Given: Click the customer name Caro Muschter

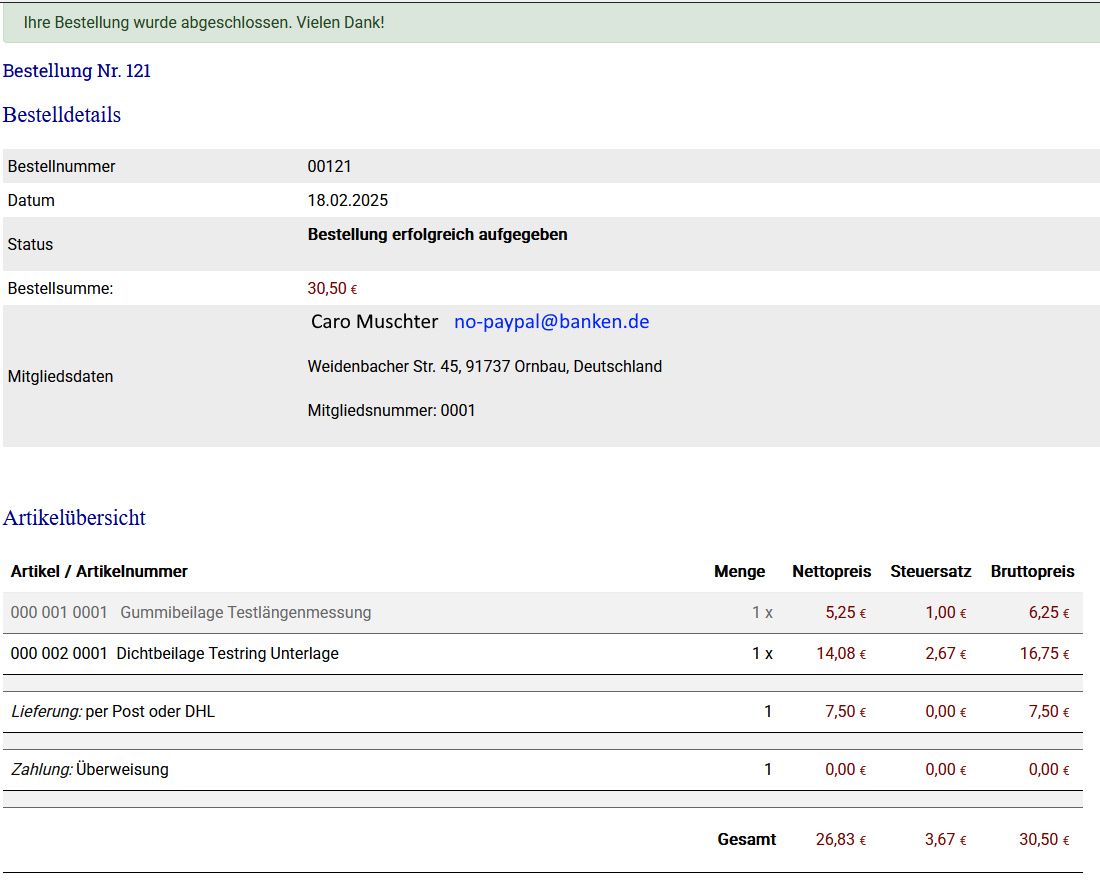Looking at the screenshot, I should [374, 322].
